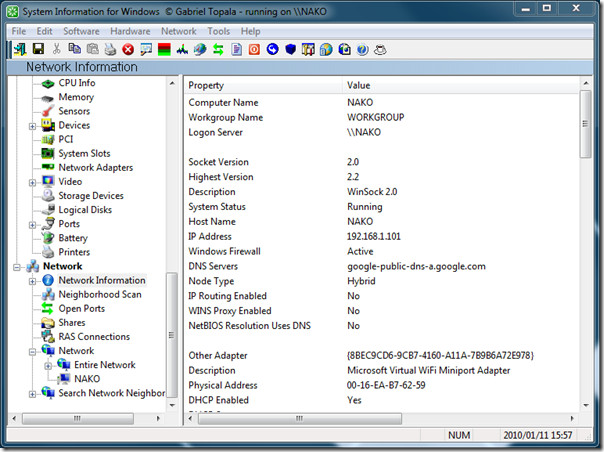Open the Software menu
This screenshot has height=452, width=604.
click(x=81, y=31)
